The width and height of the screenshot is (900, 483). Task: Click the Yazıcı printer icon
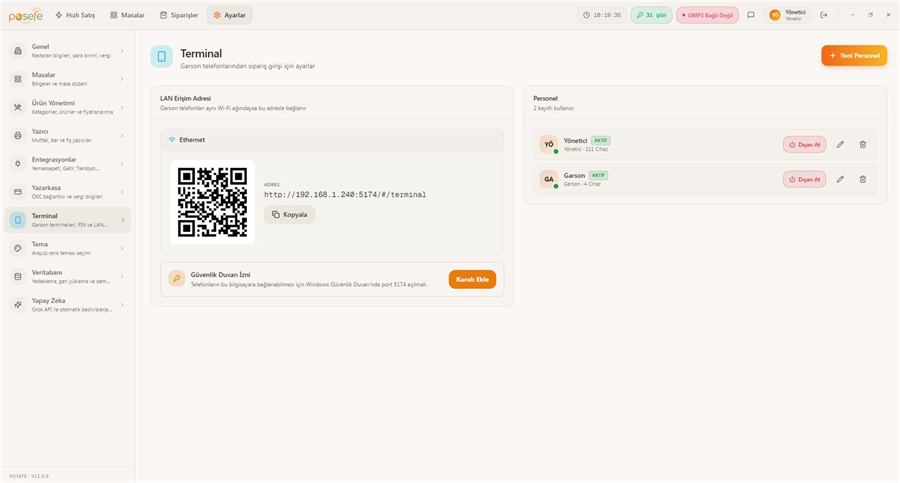pos(18,136)
